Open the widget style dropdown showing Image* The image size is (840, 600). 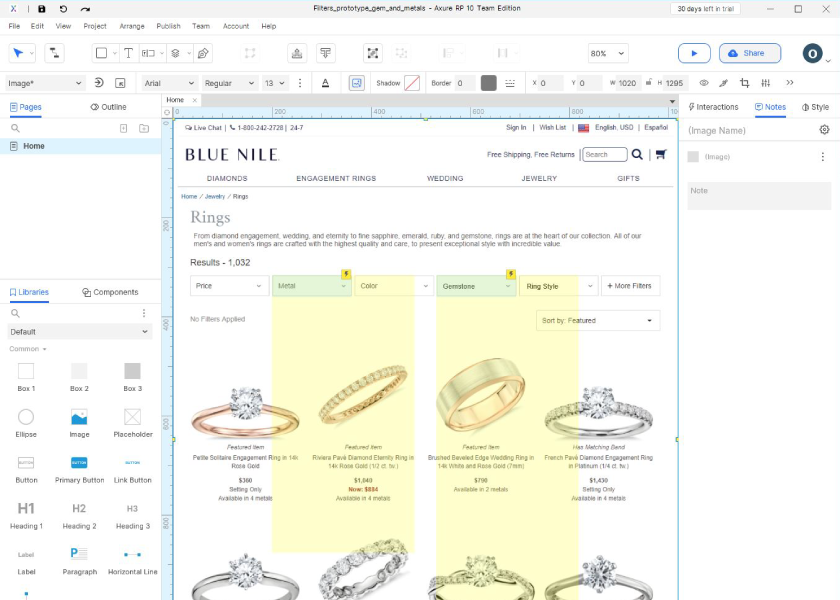tap(44, 83)
